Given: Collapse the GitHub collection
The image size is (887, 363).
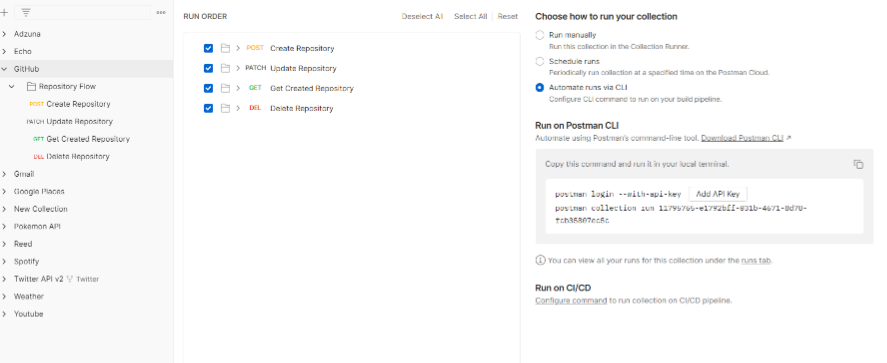Looking at the screenshot, I should (x=5, y=69).
